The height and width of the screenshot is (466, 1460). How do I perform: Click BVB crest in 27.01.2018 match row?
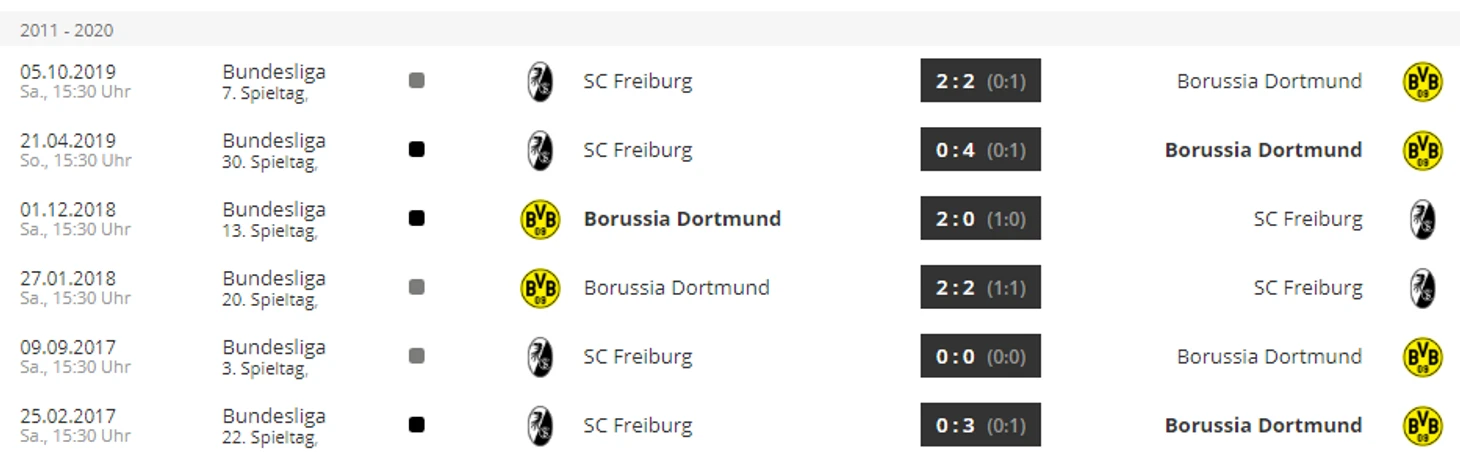540,288
